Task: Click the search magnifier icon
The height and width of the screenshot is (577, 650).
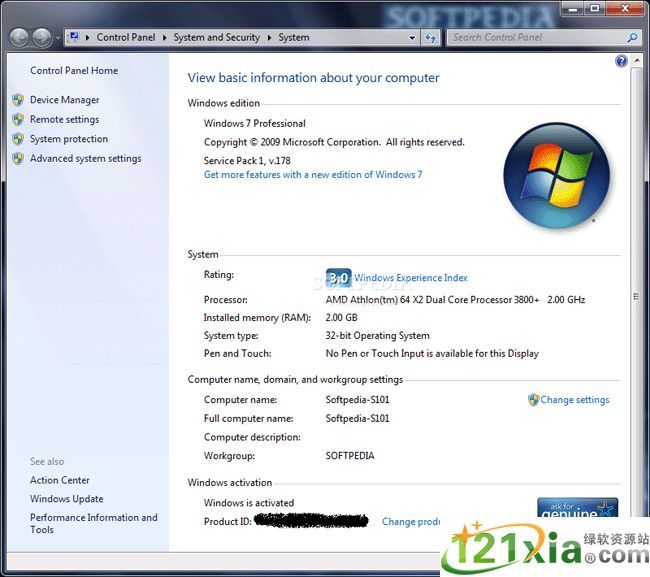Action: coord(632,38)
